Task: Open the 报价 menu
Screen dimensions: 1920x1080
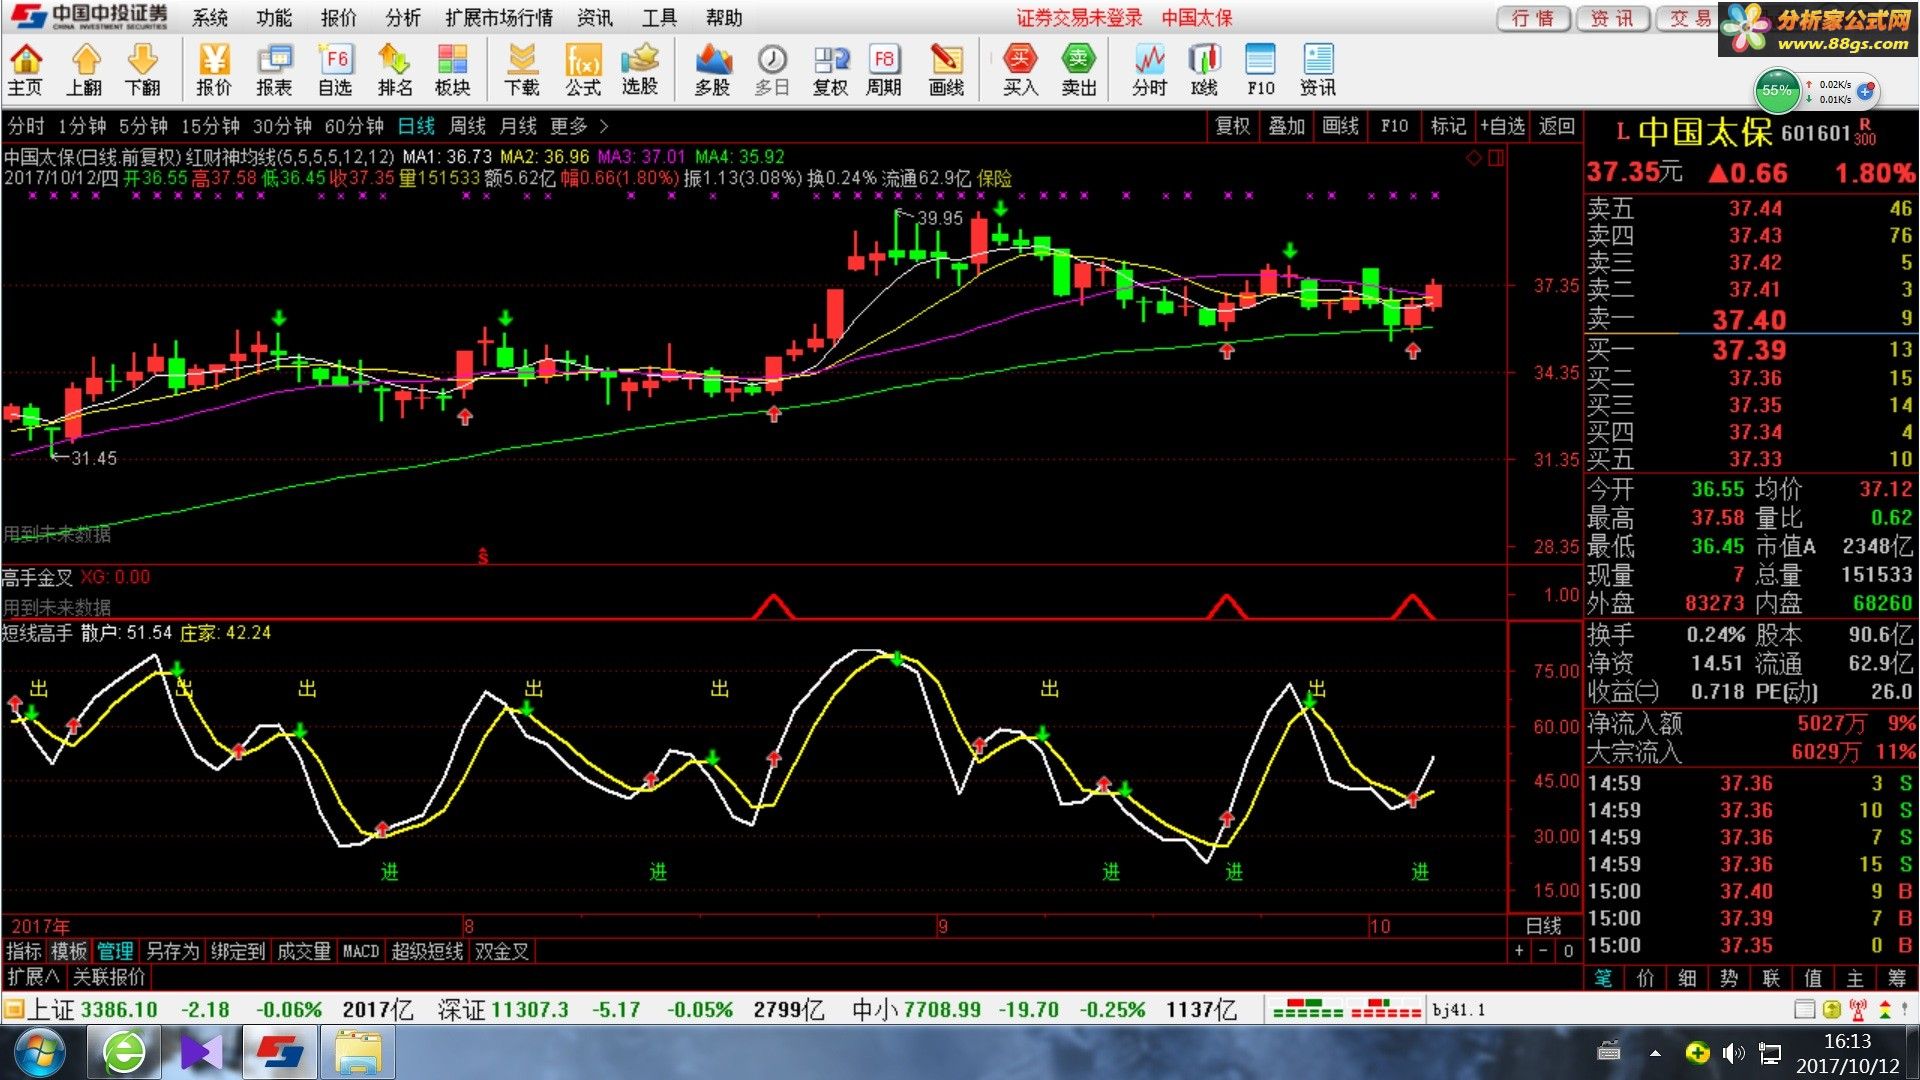Action: click(338, 18)
